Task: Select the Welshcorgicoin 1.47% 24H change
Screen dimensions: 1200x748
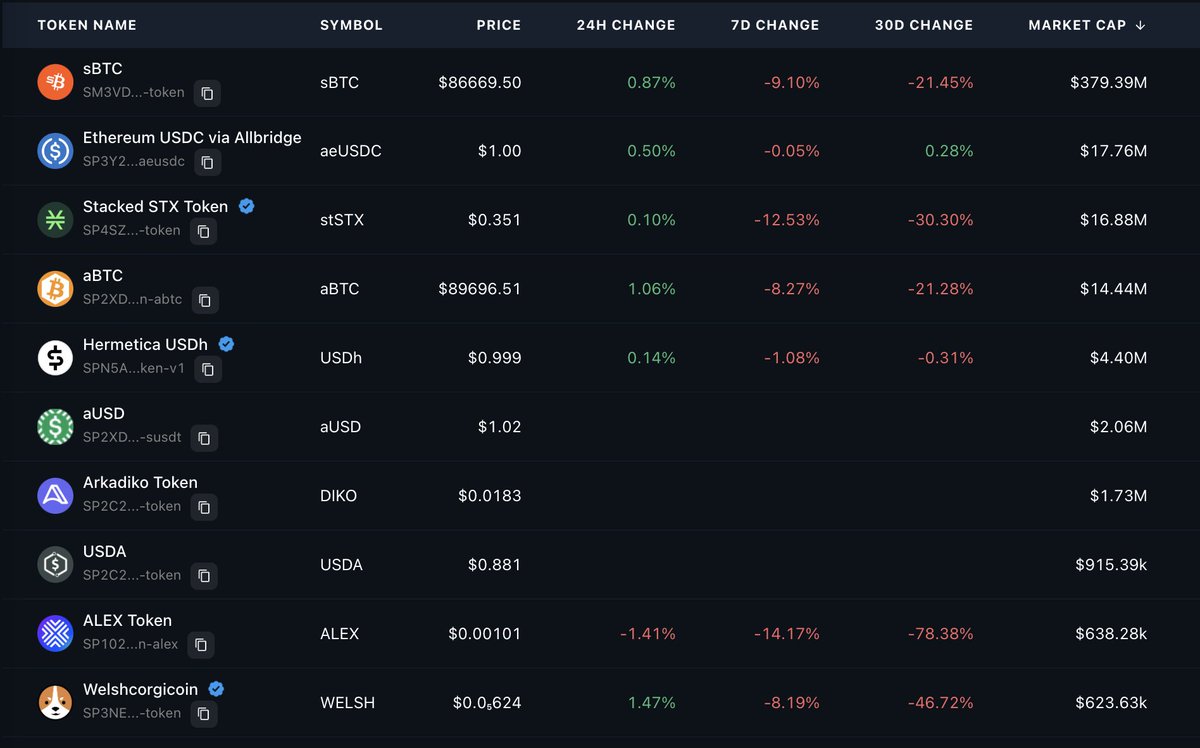Action: coord(652,704)
